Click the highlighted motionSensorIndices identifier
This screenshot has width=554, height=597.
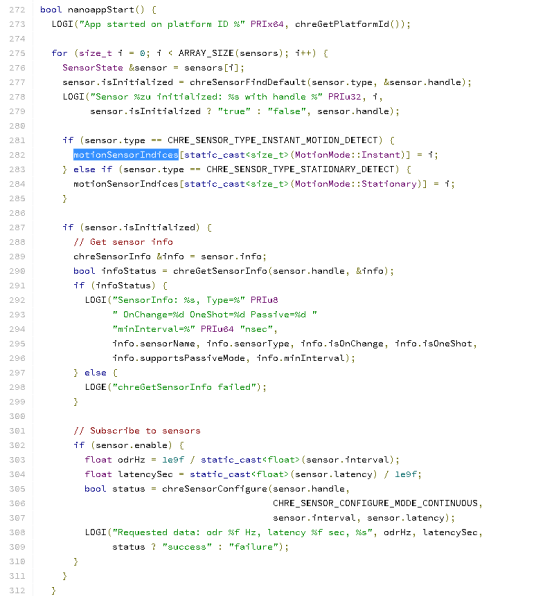[126, 155]
